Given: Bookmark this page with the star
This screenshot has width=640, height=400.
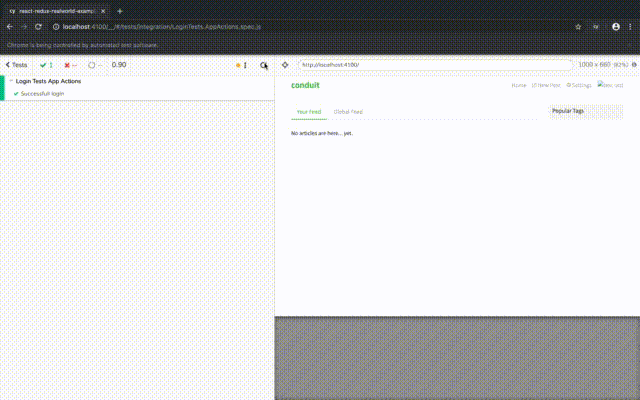Looking at the screenshot, I should click(579, 27).
